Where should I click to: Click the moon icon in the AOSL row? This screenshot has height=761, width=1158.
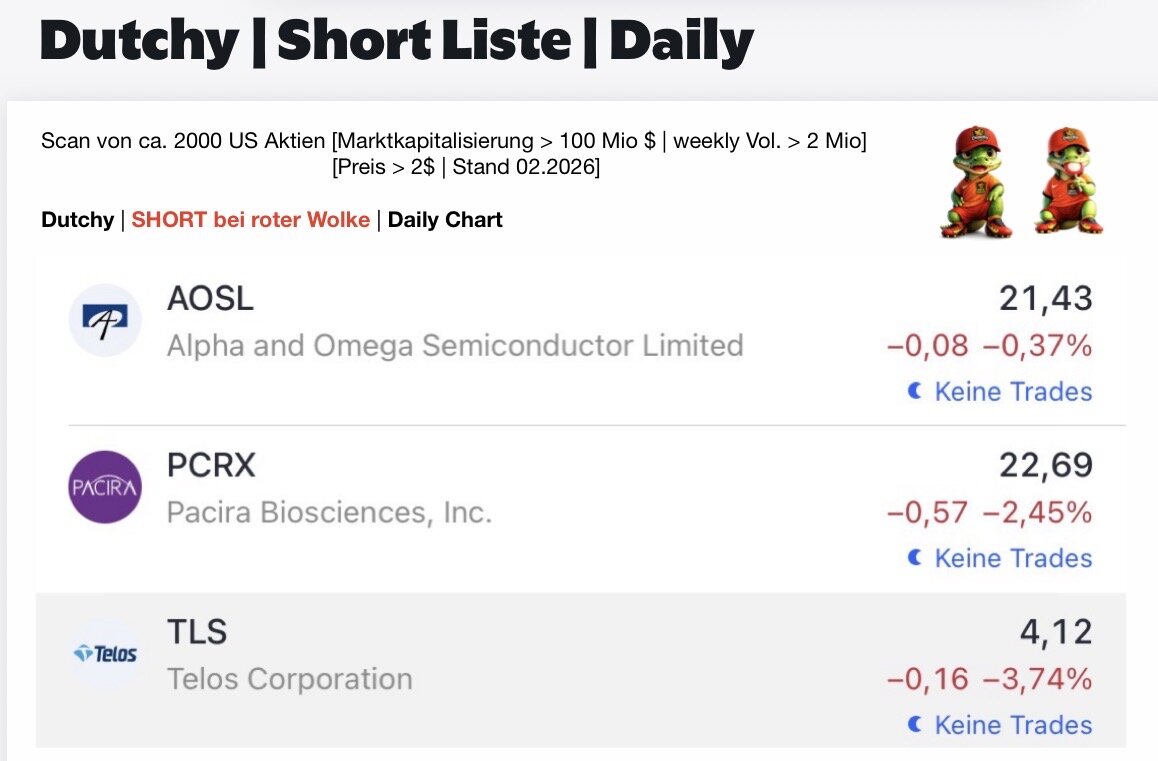[914, 392]
